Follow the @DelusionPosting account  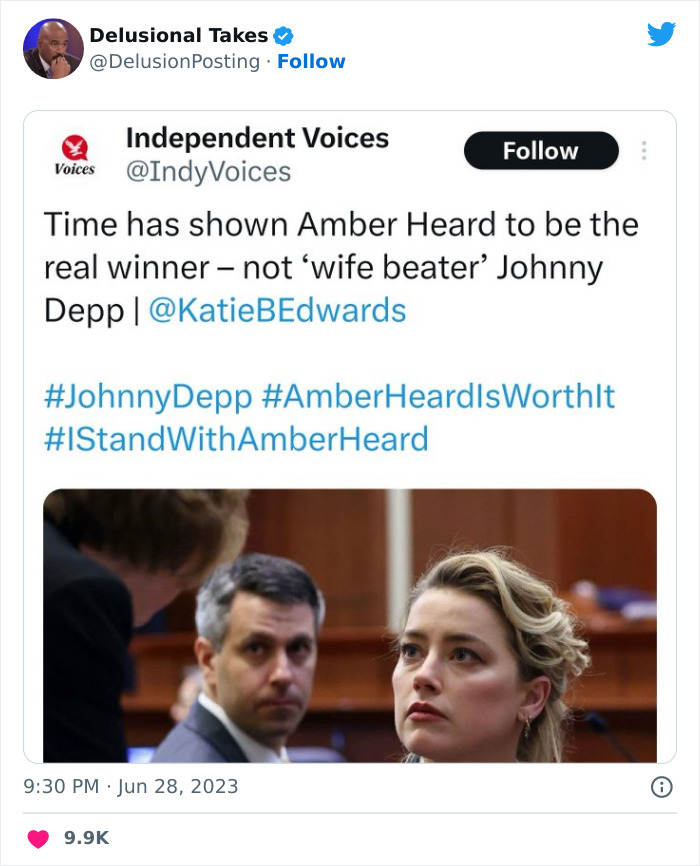pos(311,62)
